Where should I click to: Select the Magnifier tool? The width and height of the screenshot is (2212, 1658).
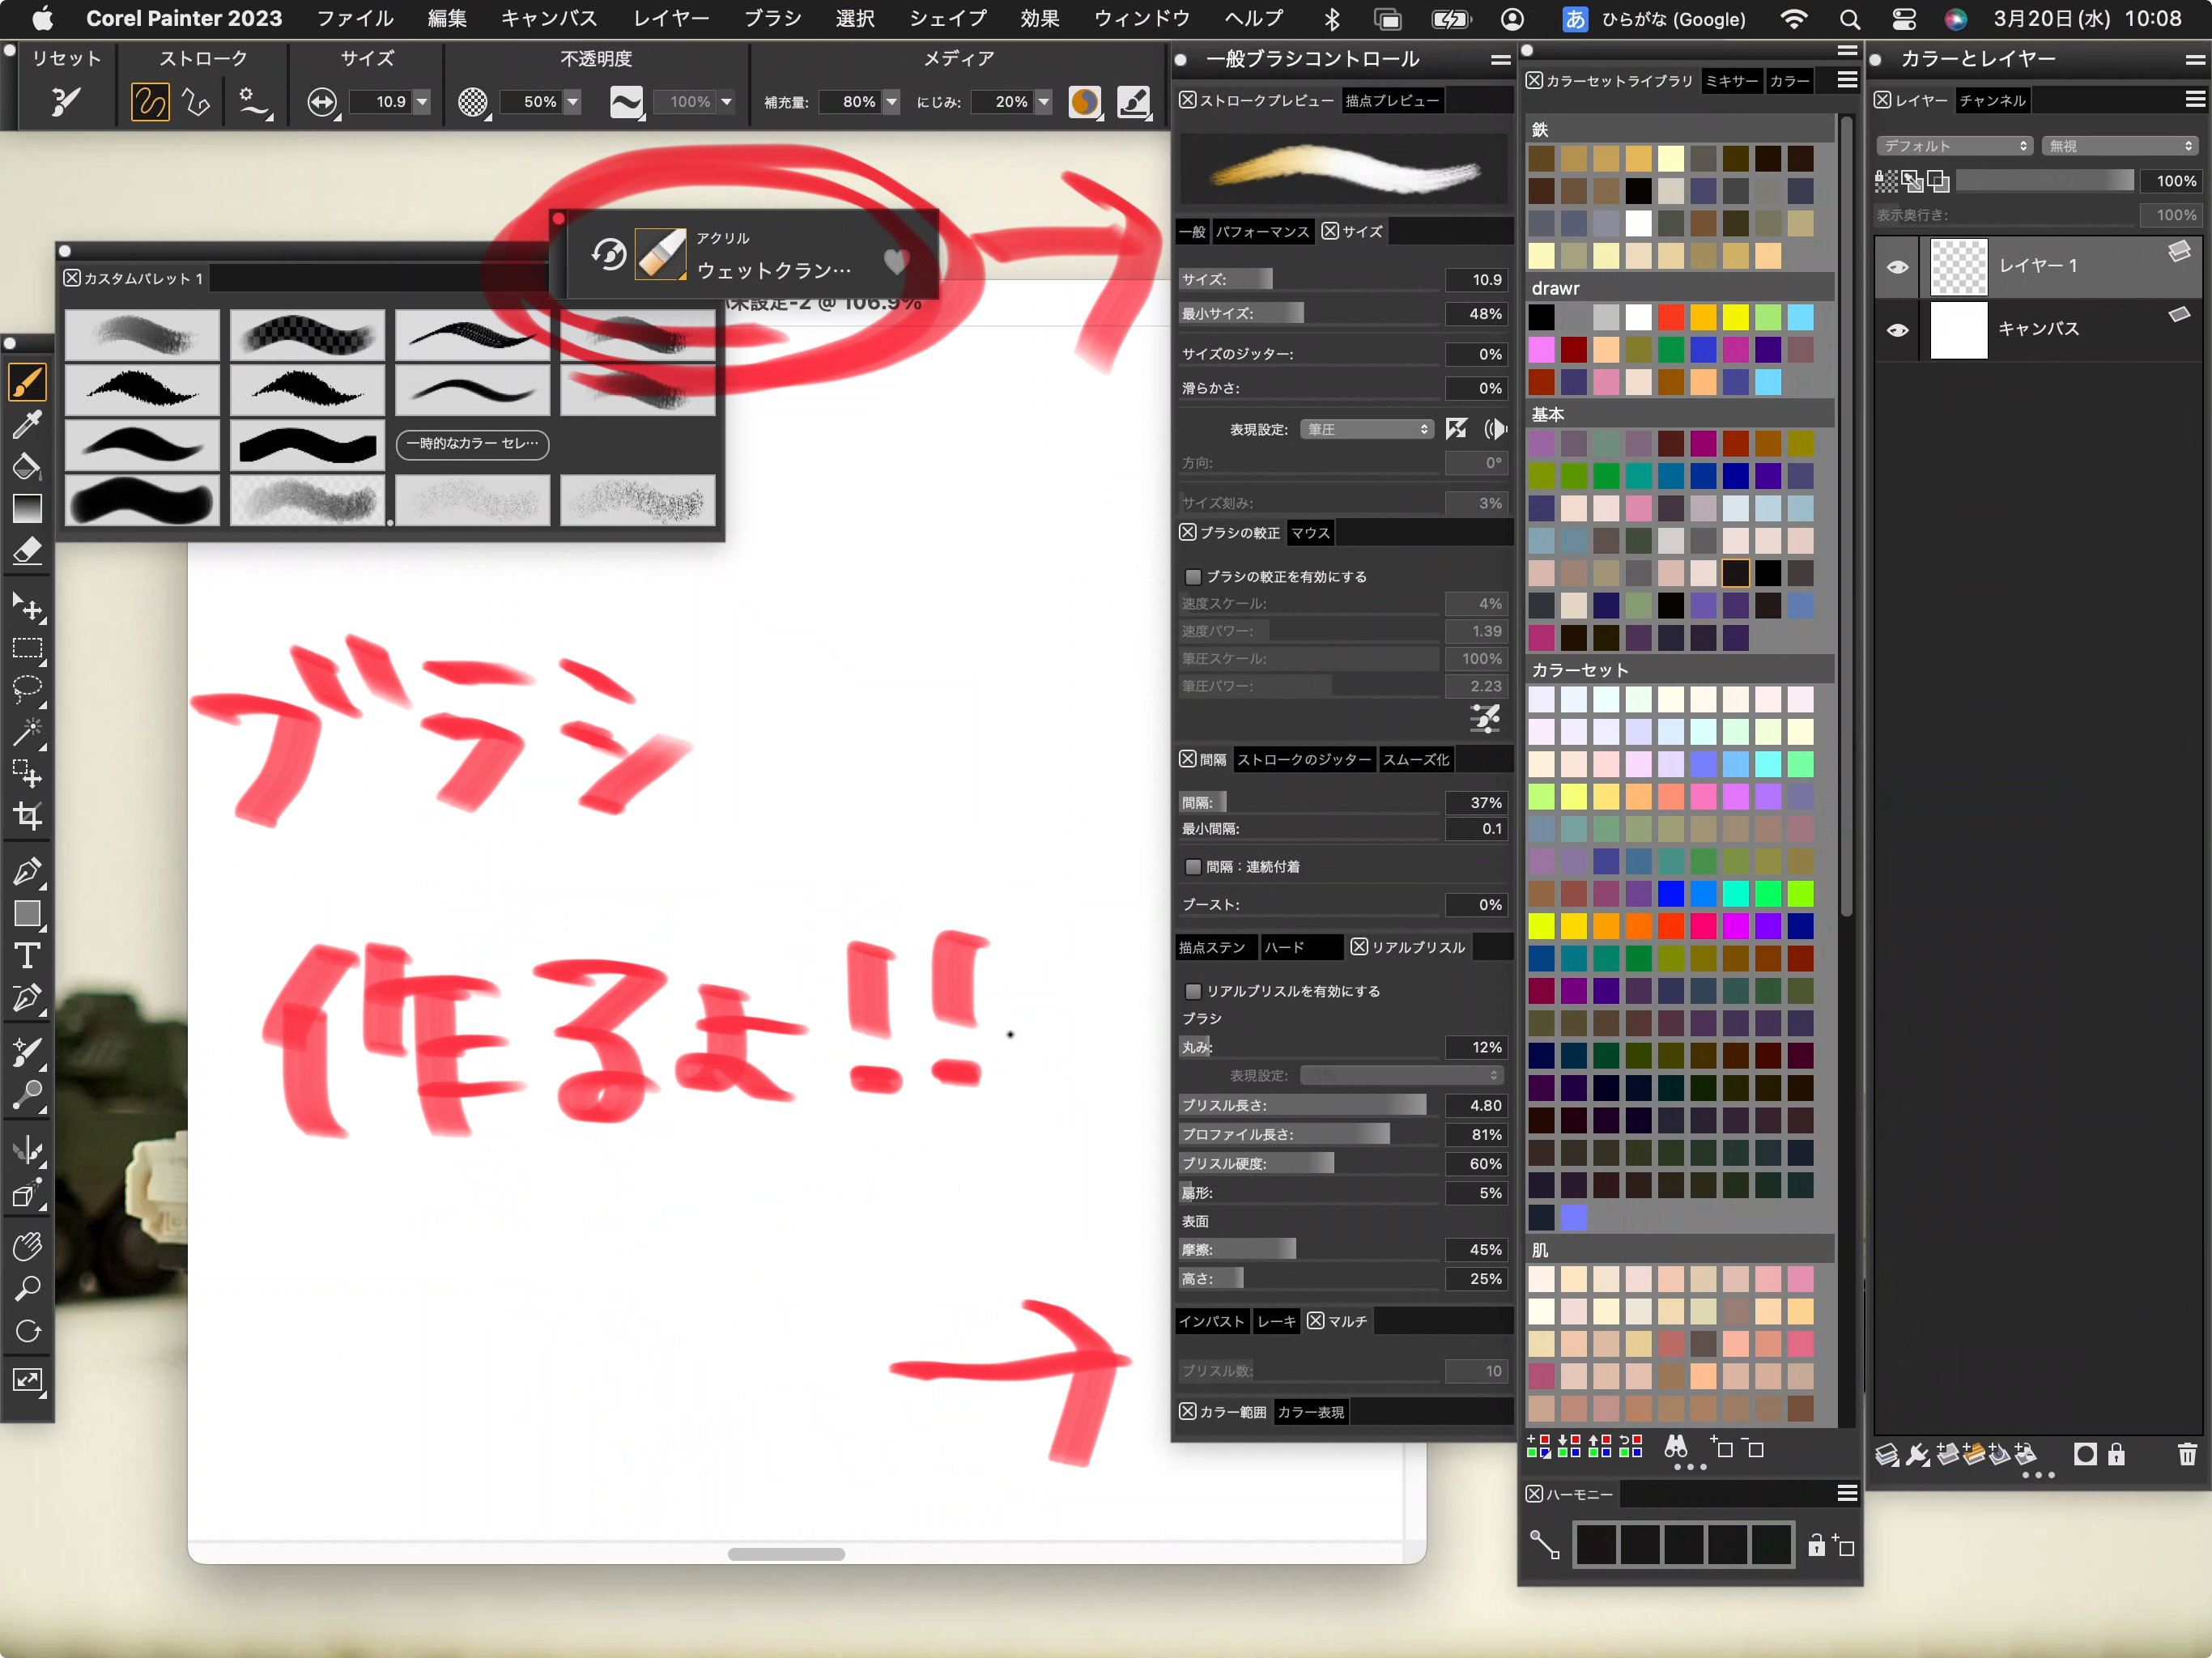27,1288
